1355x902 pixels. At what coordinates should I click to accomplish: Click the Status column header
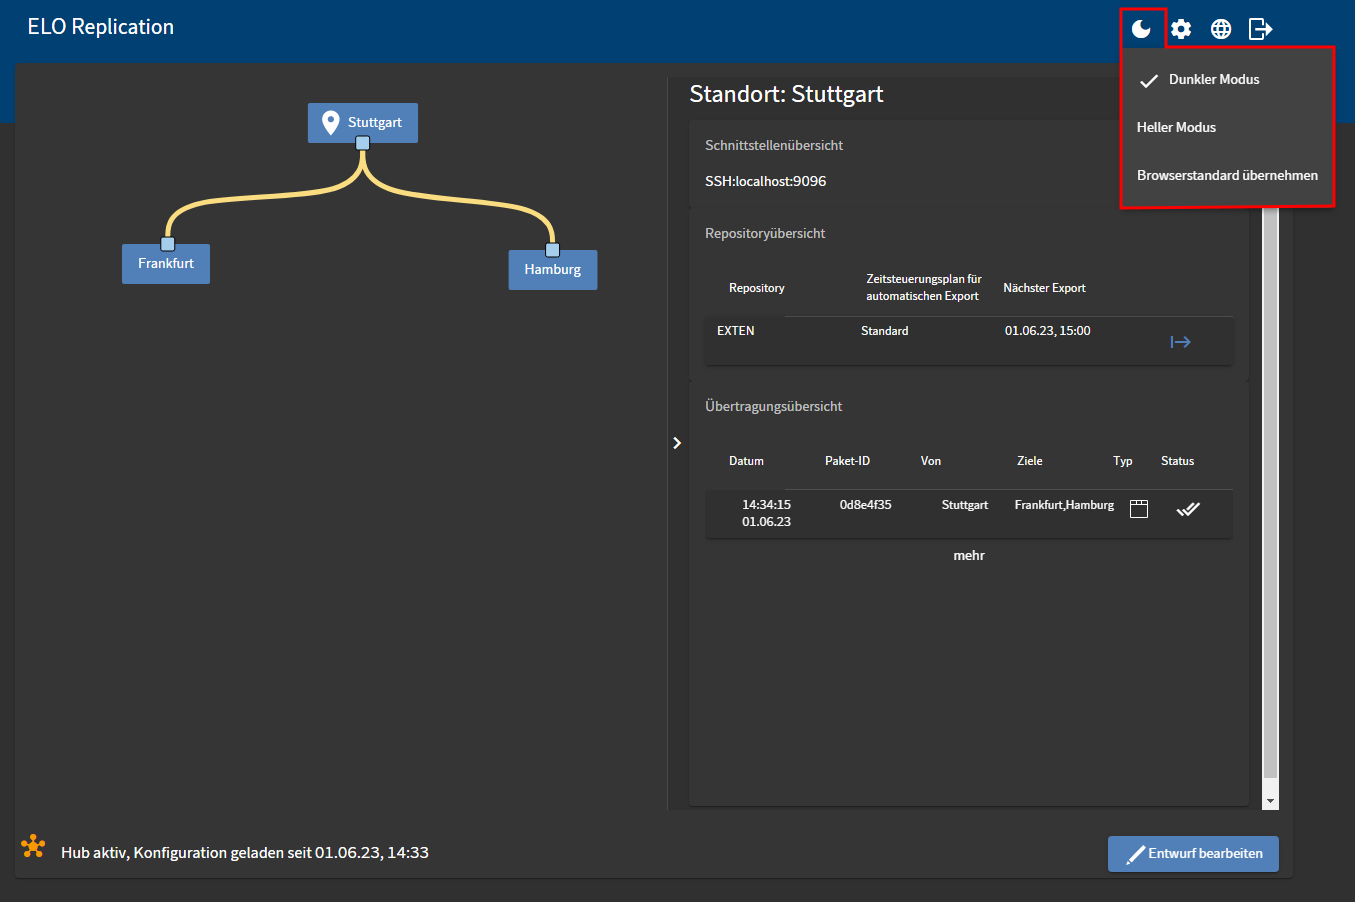point(1177,461)
